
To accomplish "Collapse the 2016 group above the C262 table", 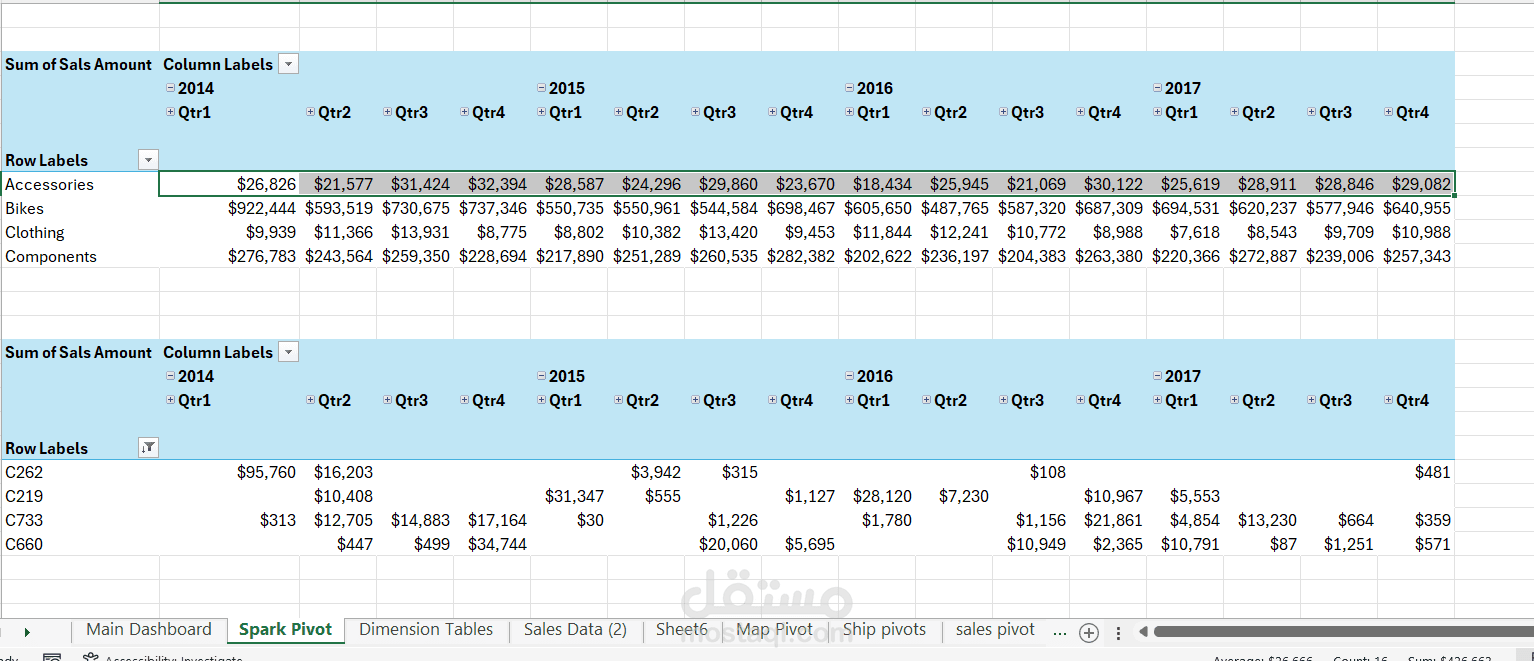I will pos(849,376).
